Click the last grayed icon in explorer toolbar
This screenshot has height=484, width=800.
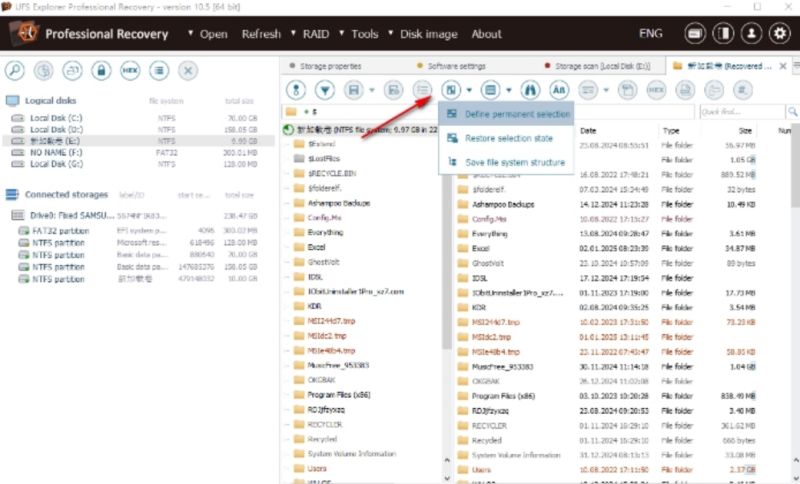pos(742,90)
